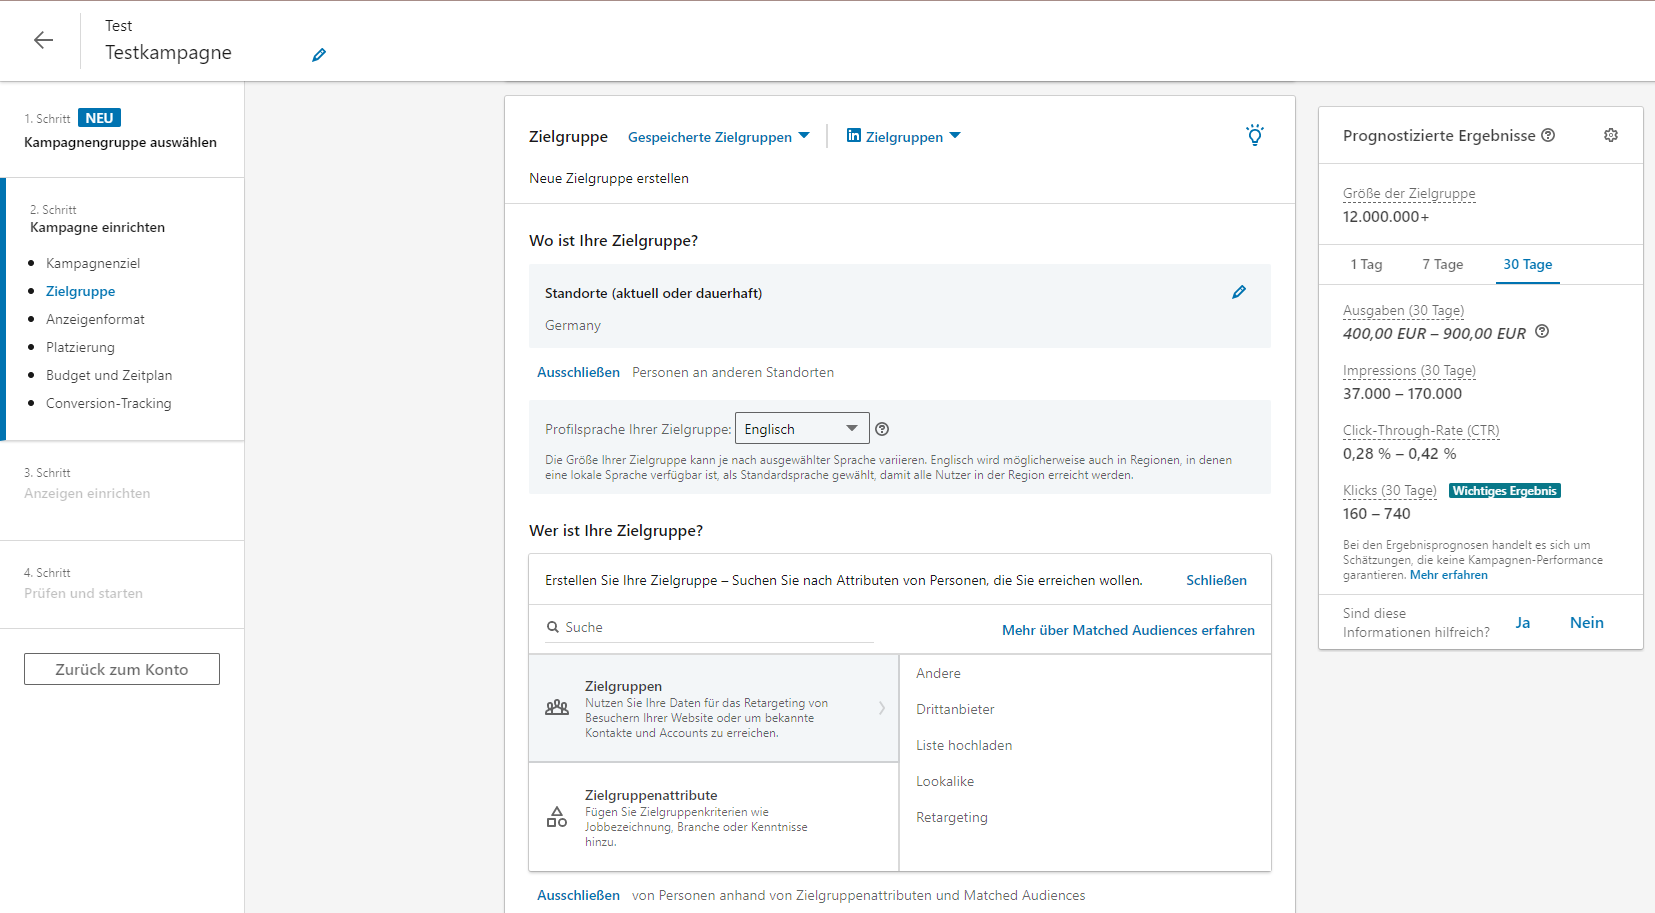Choose Drittanbieter audience option
This screenshot has width=1655, height=913.
[955, 709]
